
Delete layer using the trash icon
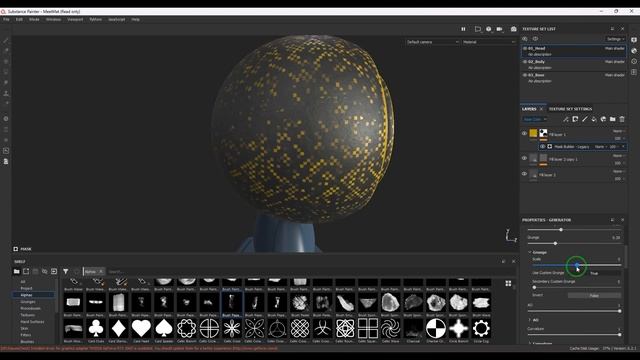click(x=622, y=119)
